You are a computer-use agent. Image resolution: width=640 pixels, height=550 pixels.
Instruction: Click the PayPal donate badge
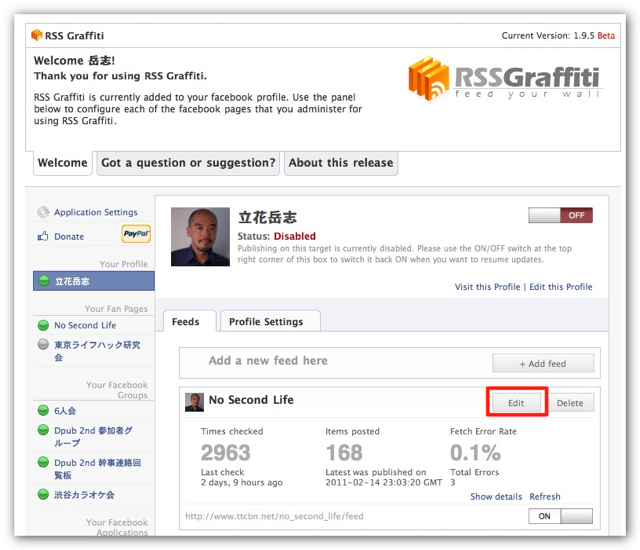[x=135, y=235]
